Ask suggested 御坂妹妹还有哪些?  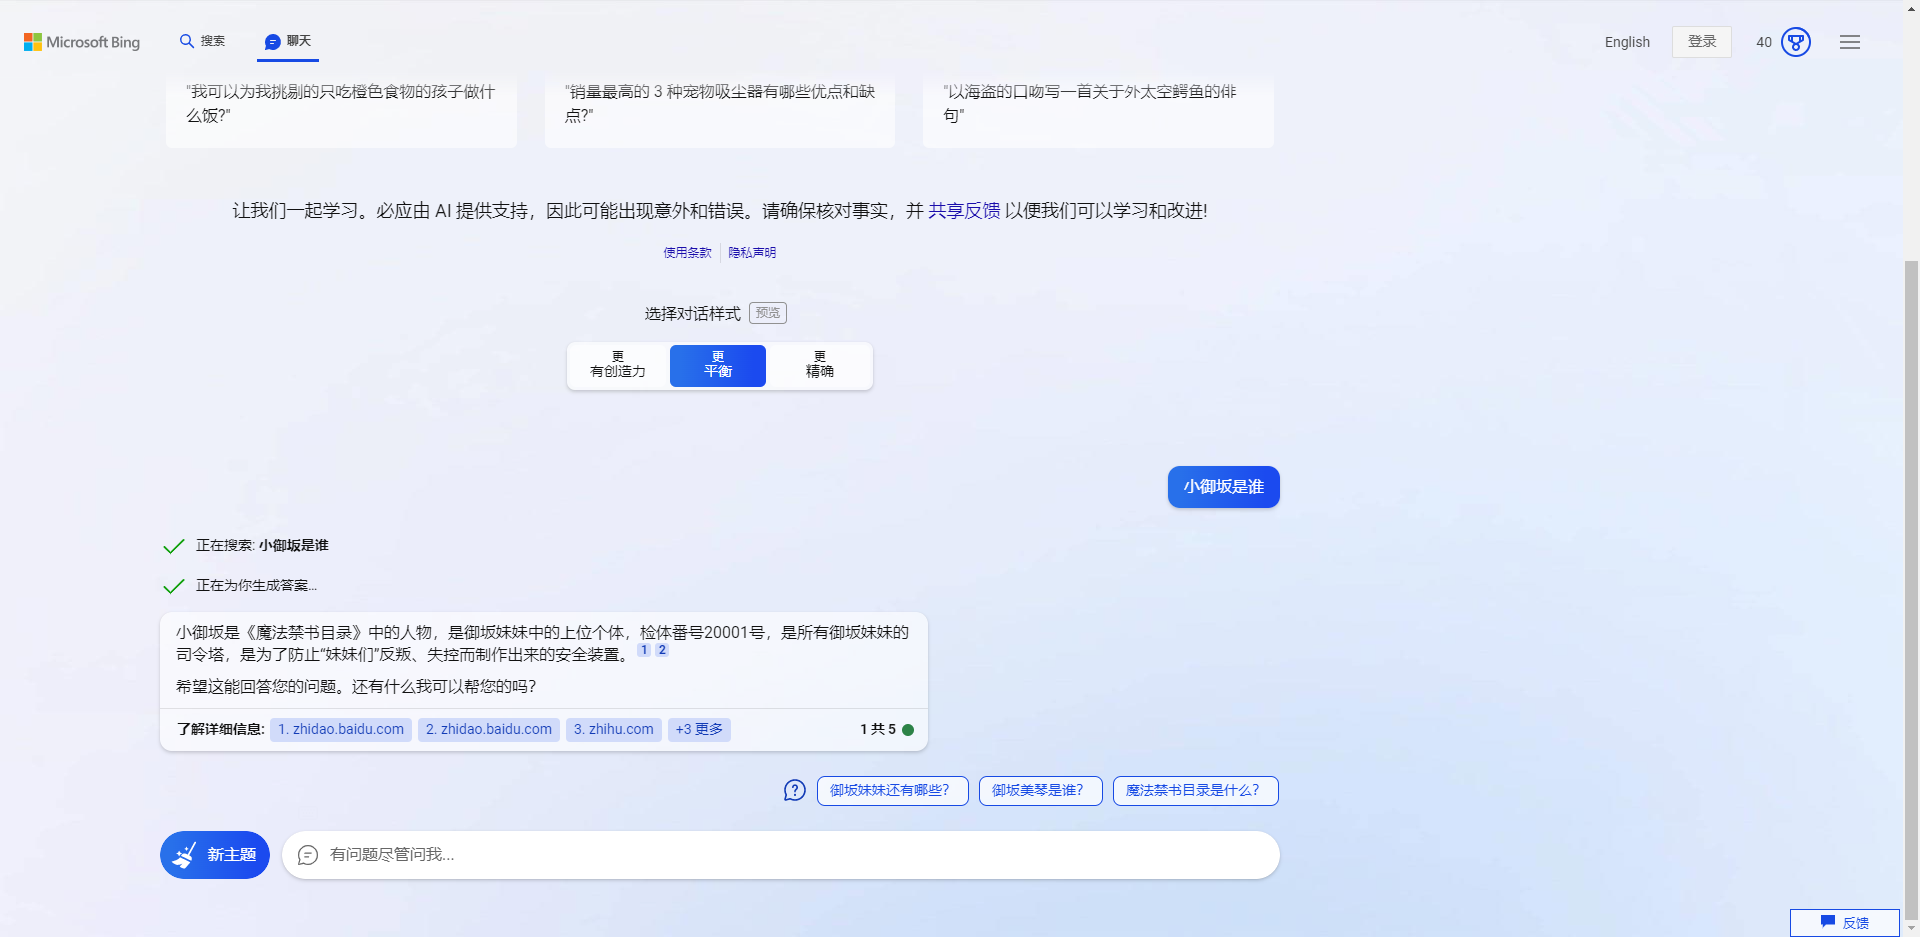893,791
